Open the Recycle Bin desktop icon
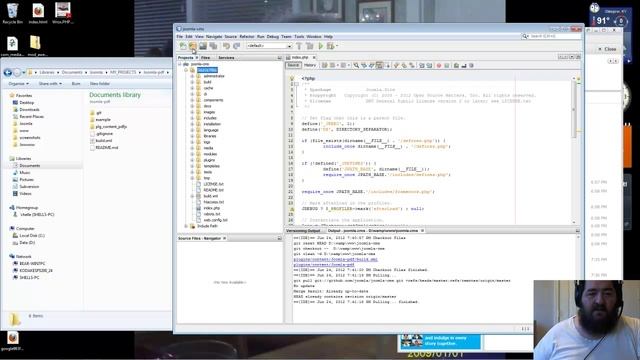Image resolution: width=640 pixels, height=360 pixels. click(x=12, y=13)
